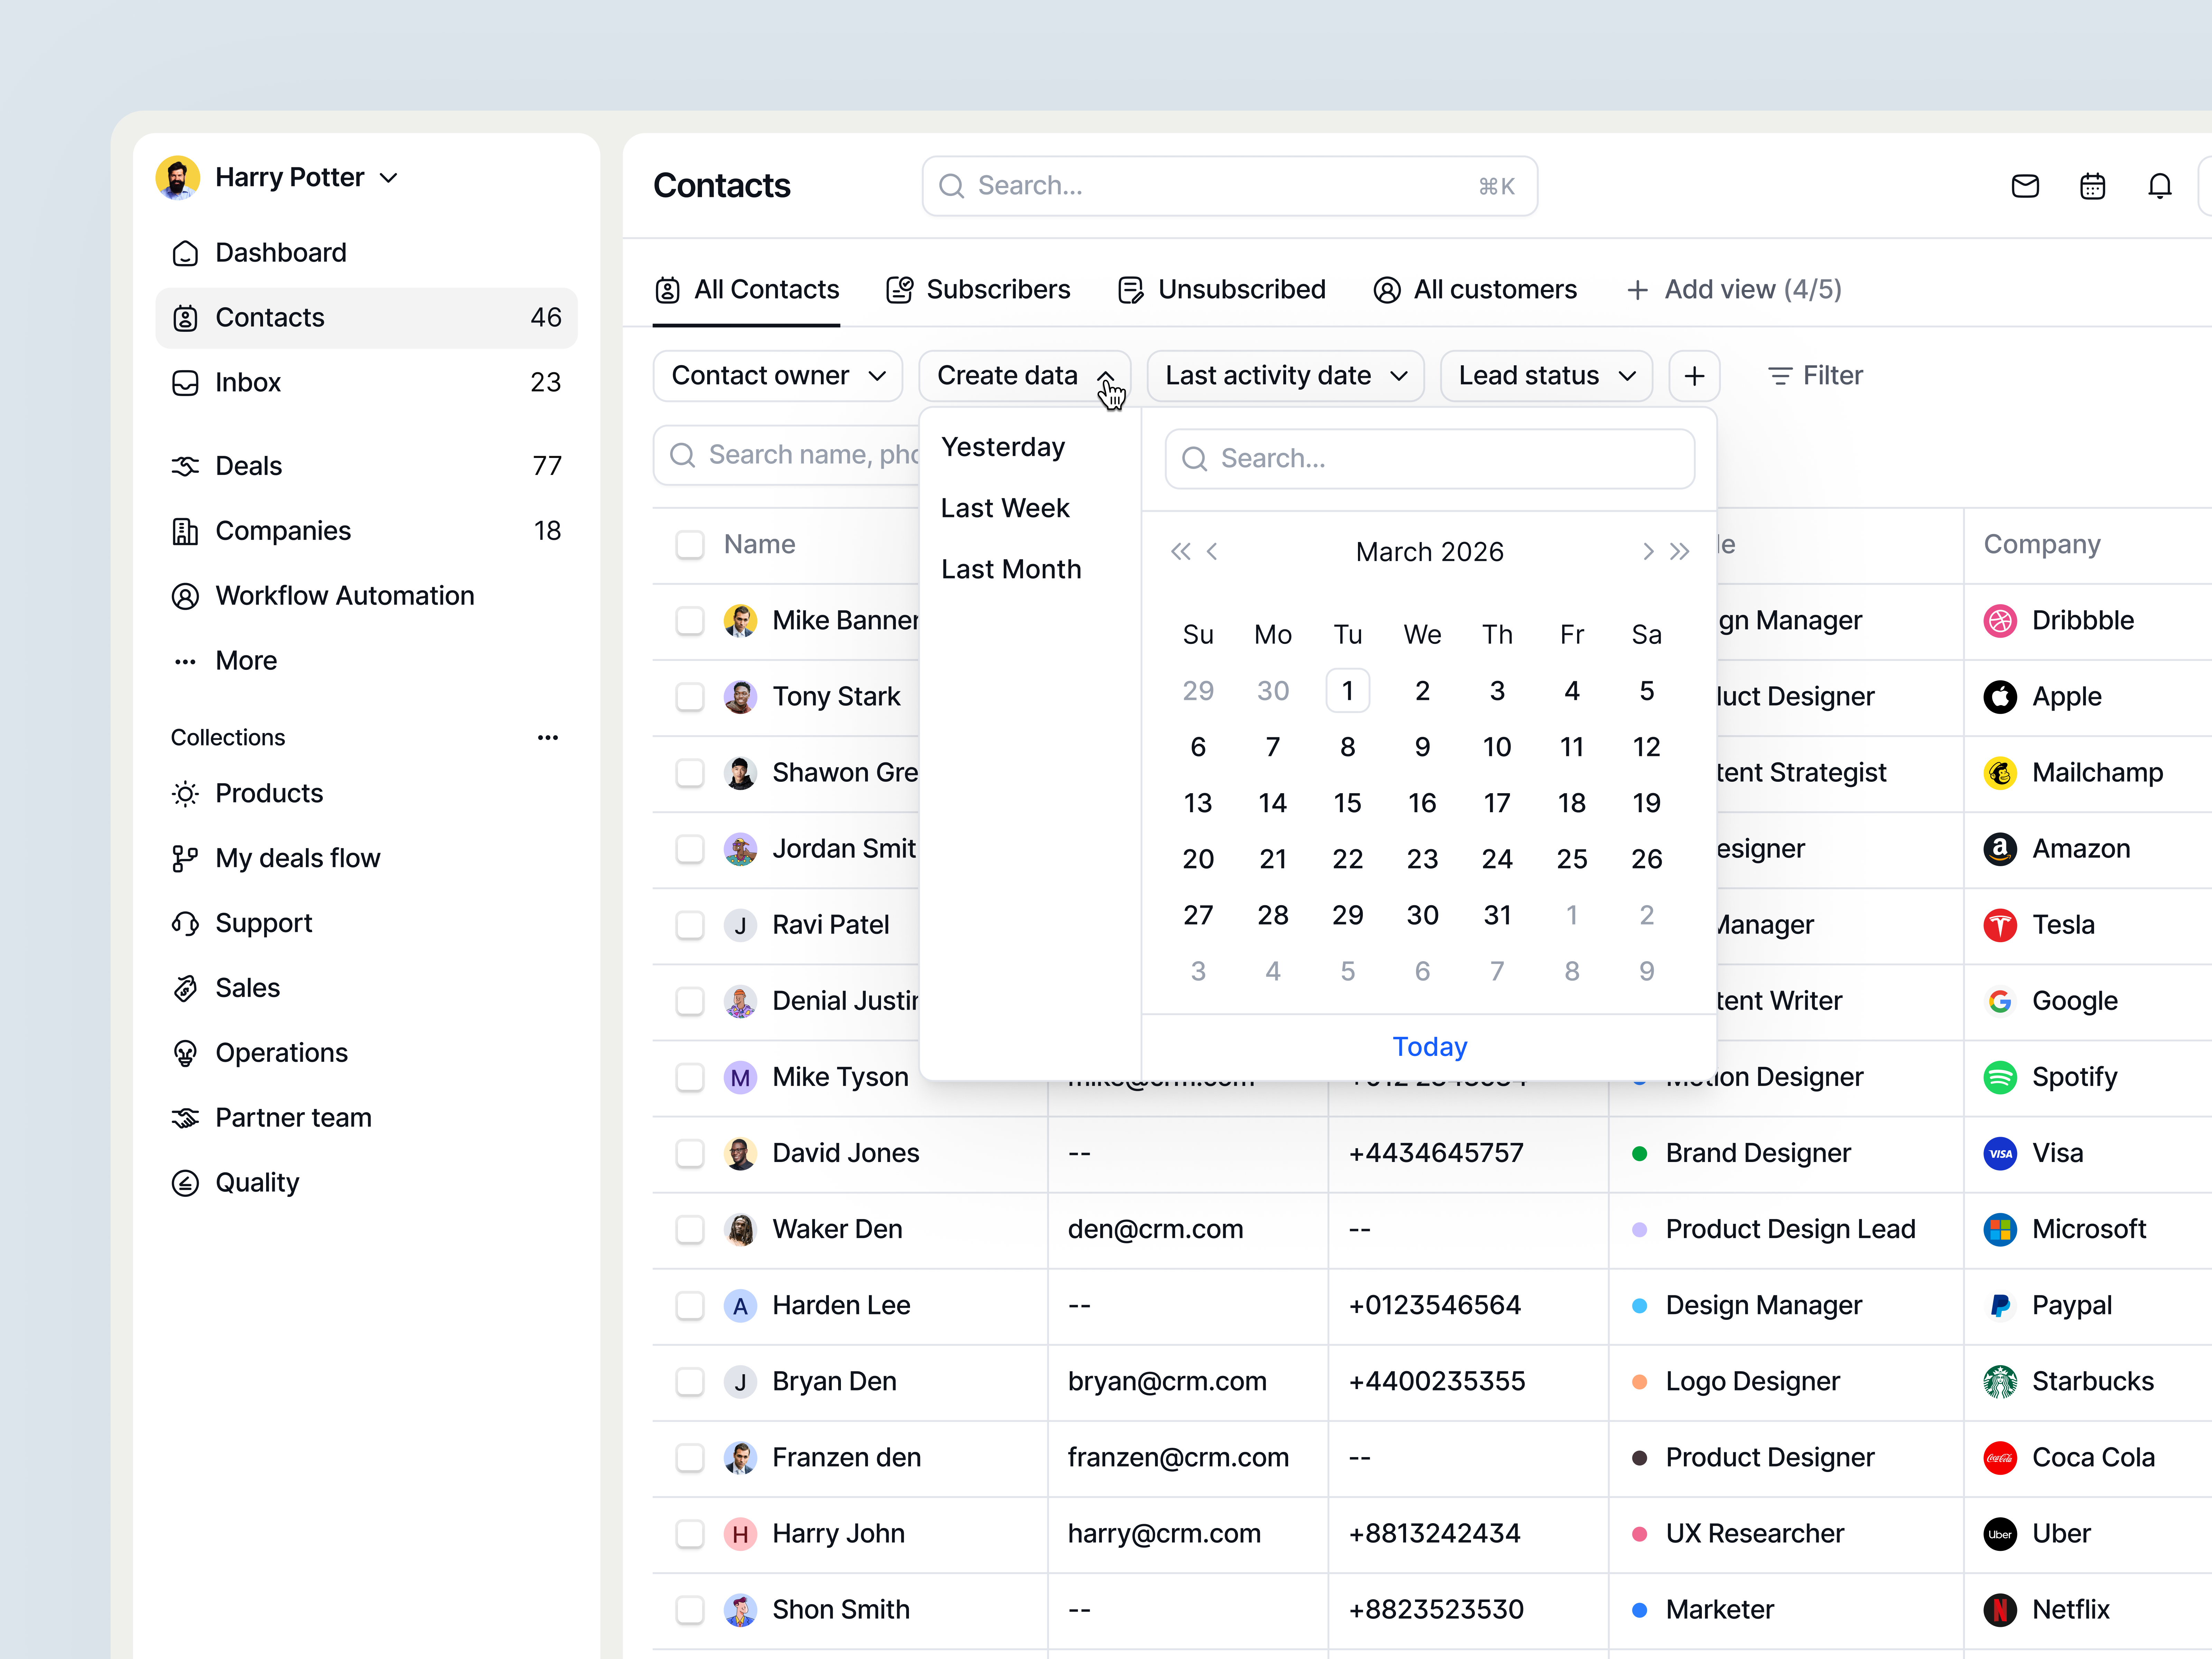Open Lead status dropdown

(x=1546, y=376)
